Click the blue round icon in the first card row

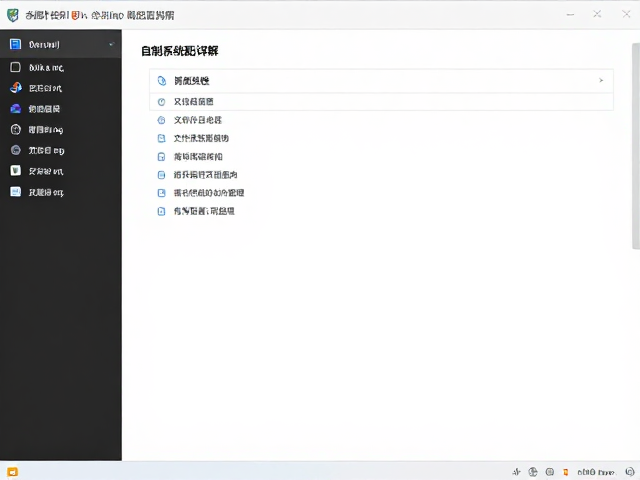162,81
